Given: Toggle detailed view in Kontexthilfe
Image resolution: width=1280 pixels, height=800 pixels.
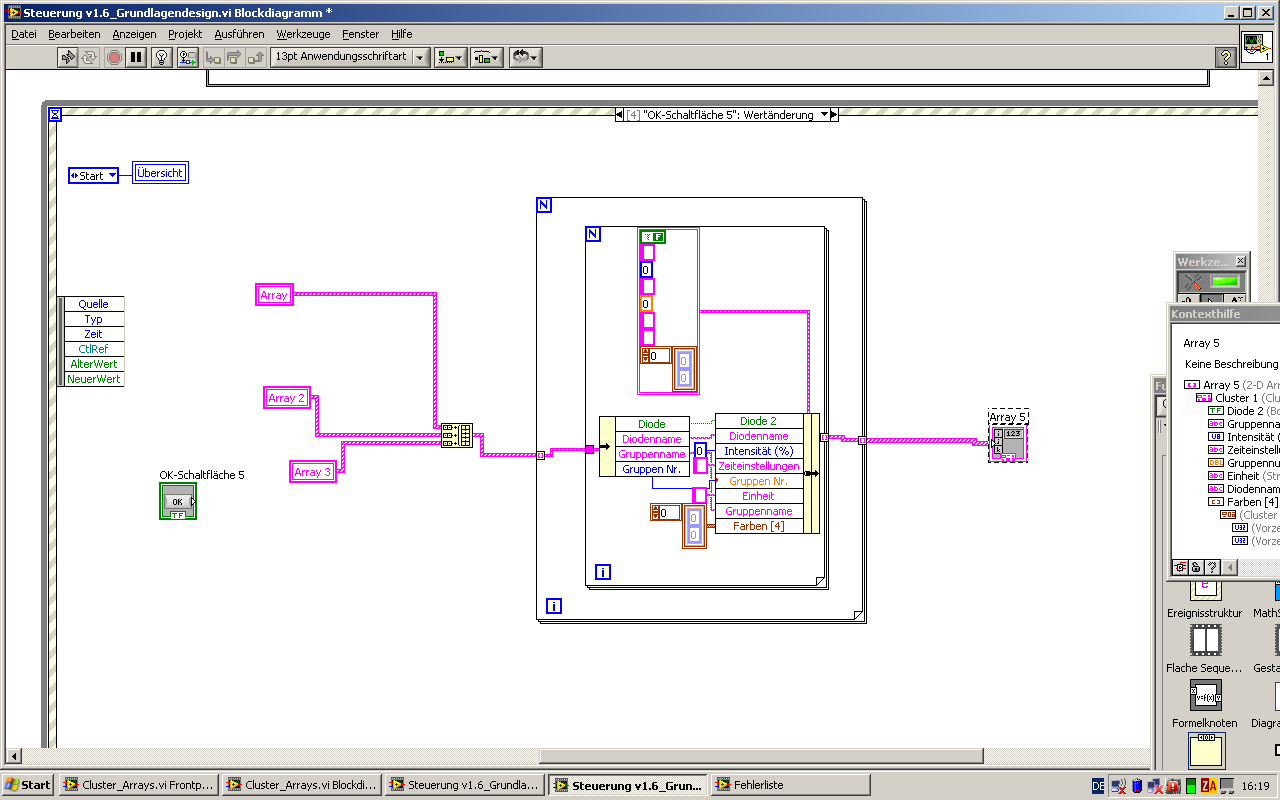Looking at the screenshot, I should (x=1180, y=567).
